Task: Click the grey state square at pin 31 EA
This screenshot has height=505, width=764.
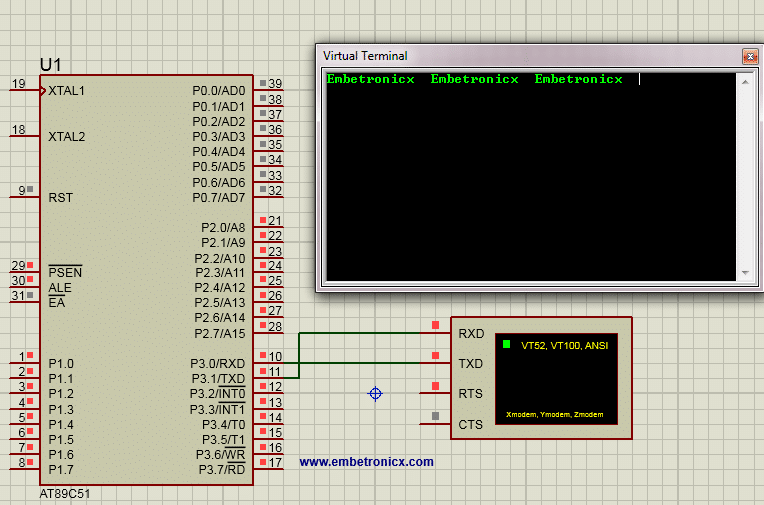Action: click(30, 294)
